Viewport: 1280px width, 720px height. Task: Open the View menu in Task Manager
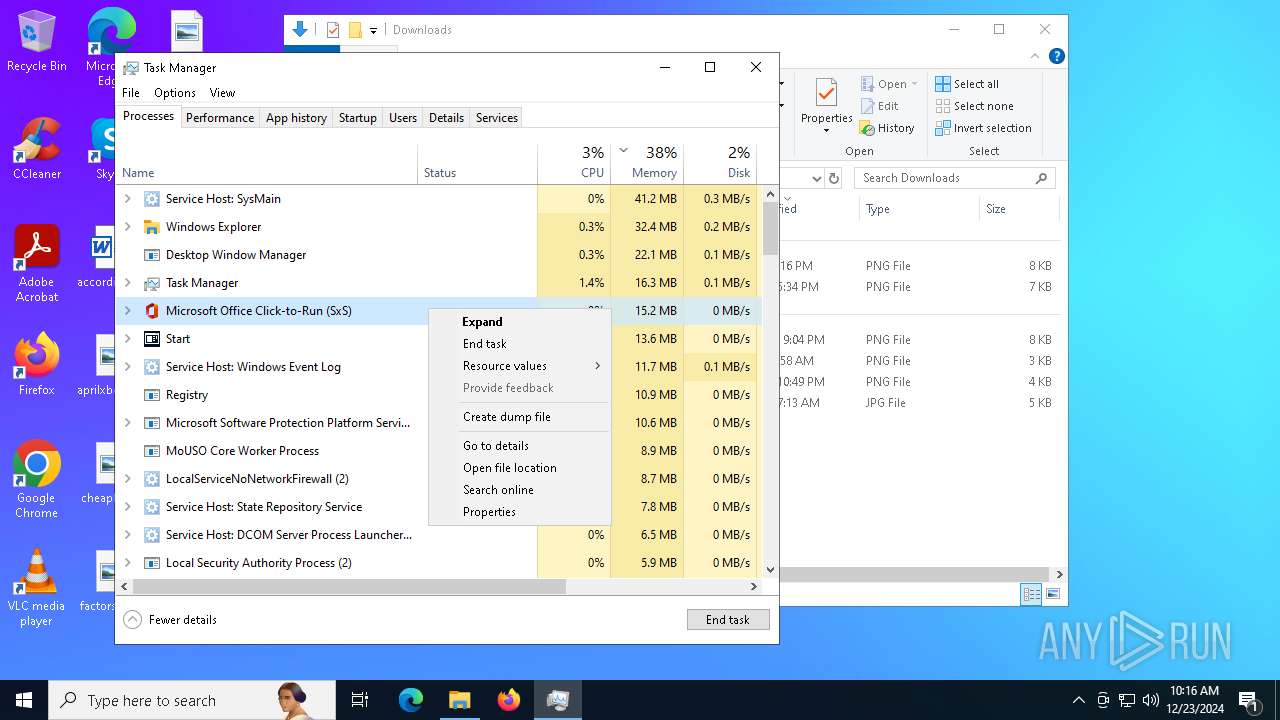coord(222,93)
